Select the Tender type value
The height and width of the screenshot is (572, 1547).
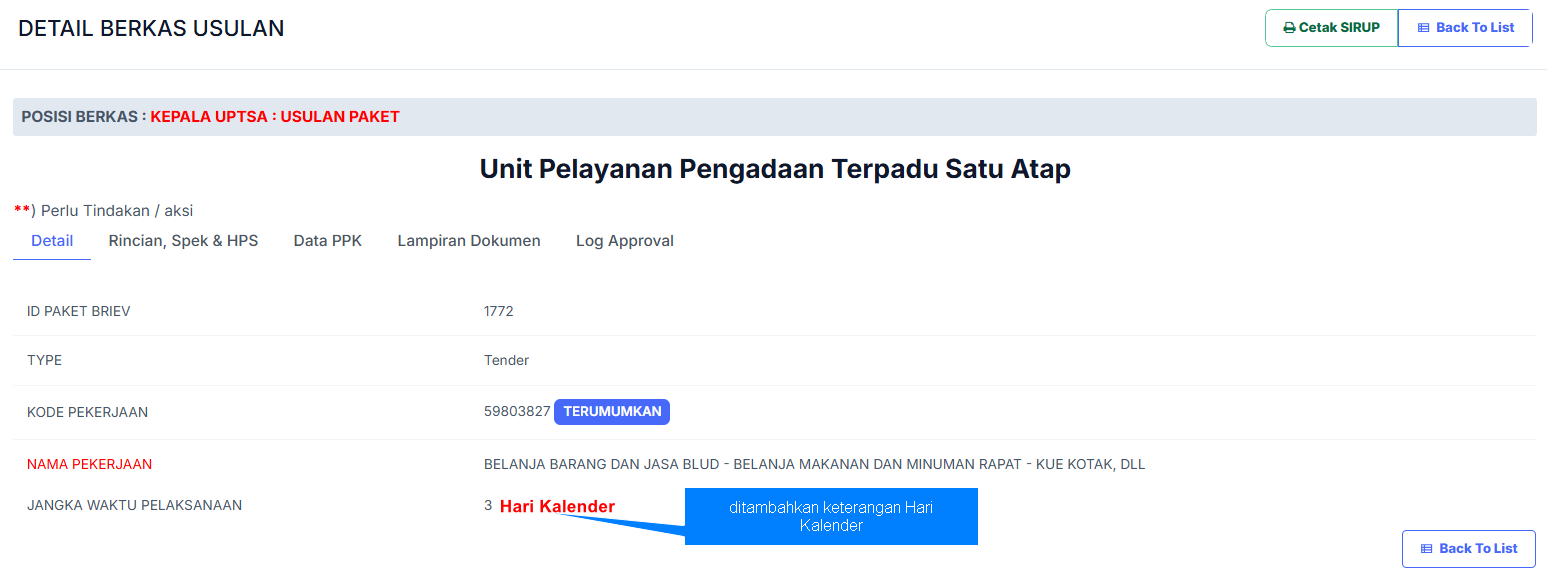pos(506,360)
